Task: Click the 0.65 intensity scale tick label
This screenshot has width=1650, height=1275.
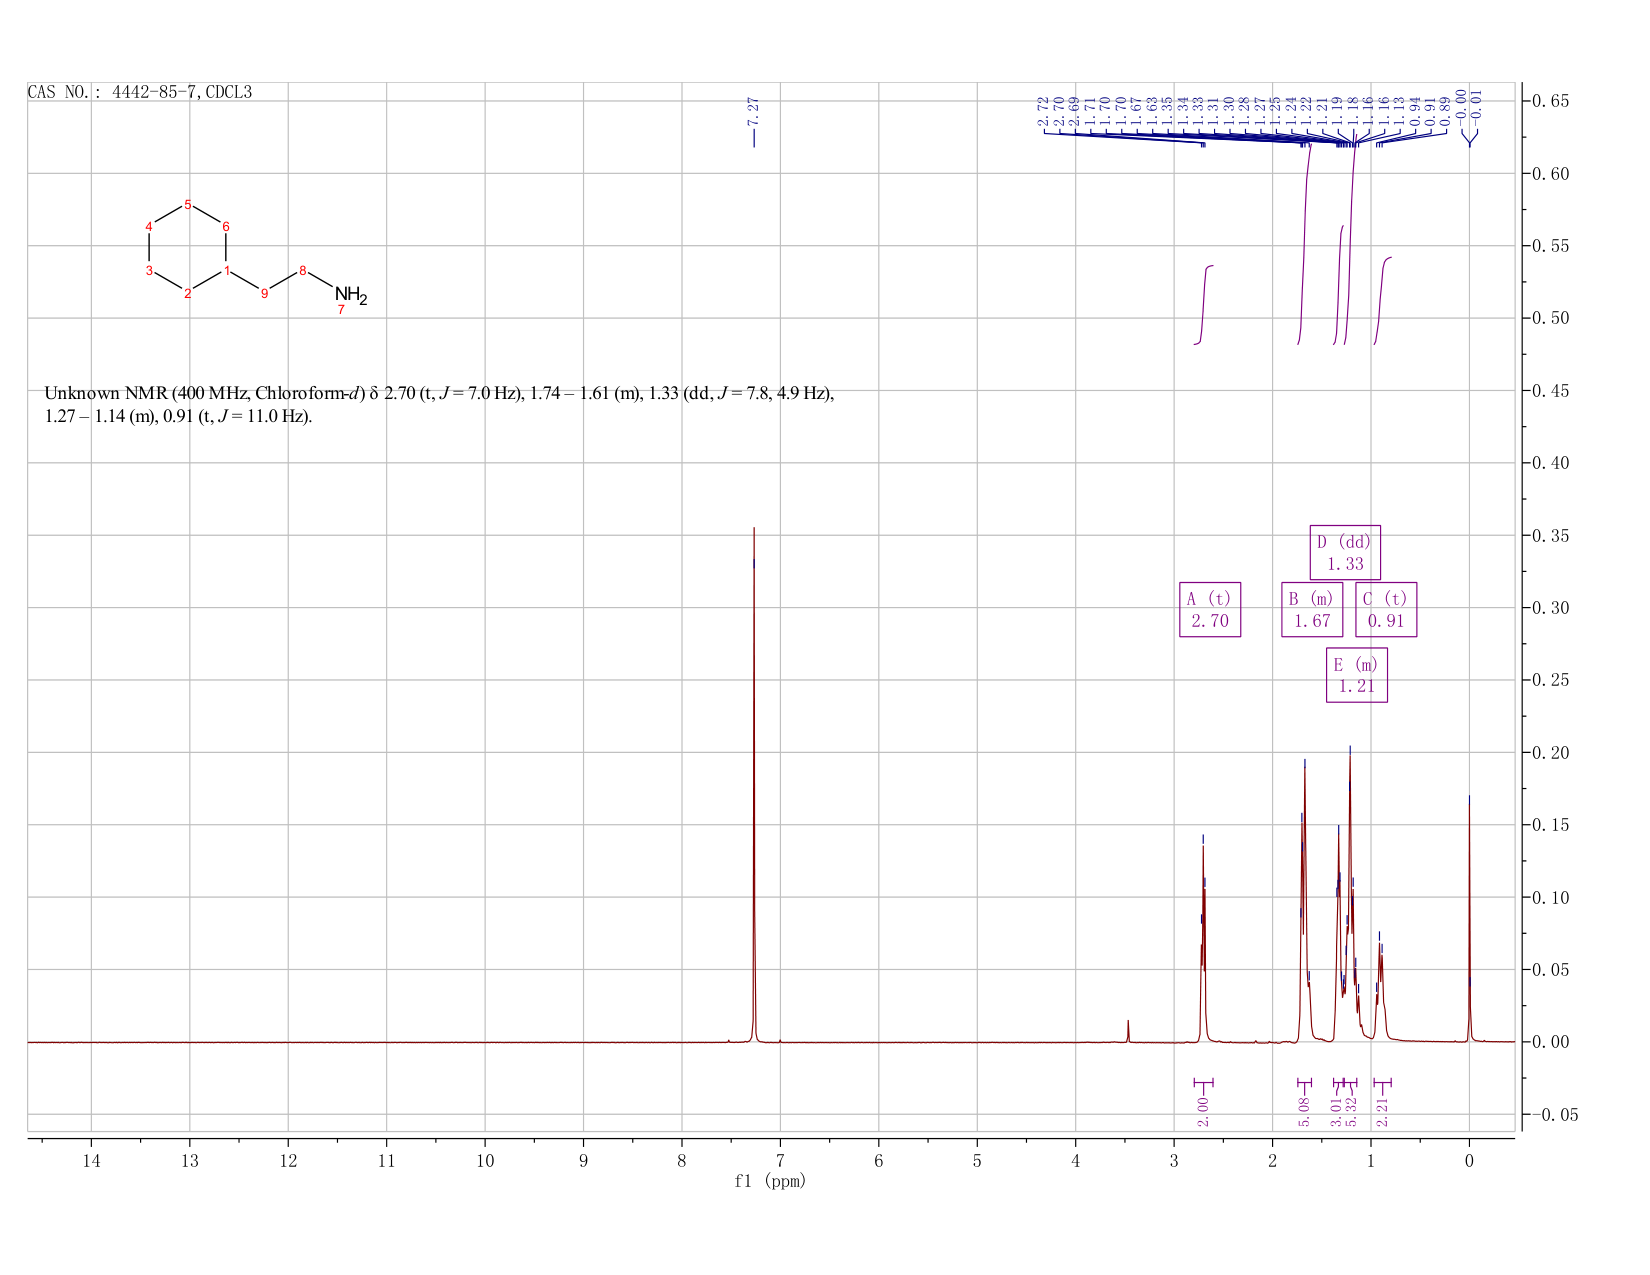Action: (x=1553, y=101)
